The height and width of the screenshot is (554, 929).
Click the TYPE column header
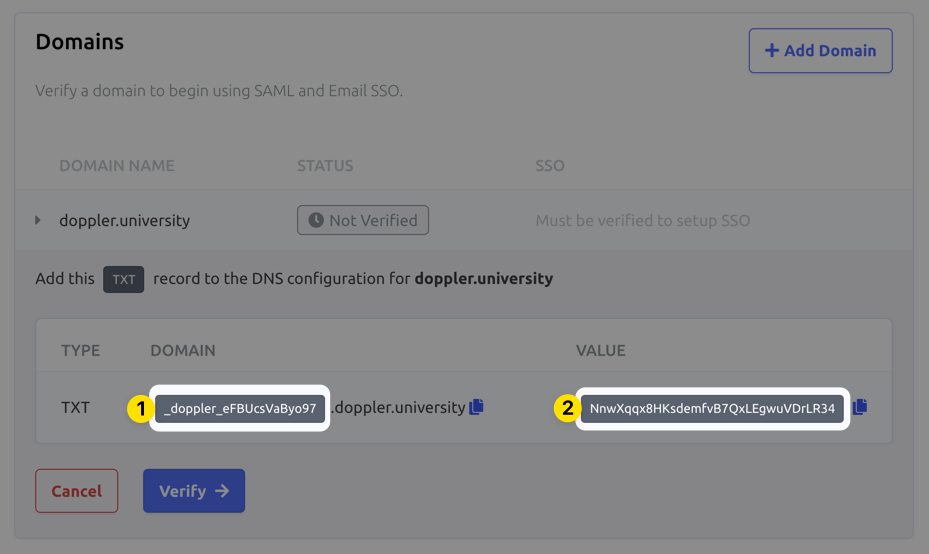tap(81, 350)
